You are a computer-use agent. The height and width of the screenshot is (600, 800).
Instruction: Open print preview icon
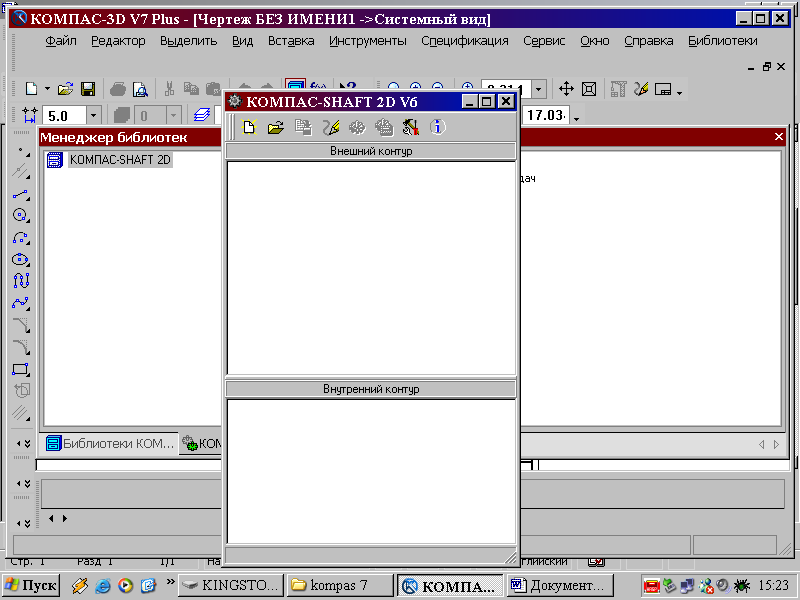point(140,89)
